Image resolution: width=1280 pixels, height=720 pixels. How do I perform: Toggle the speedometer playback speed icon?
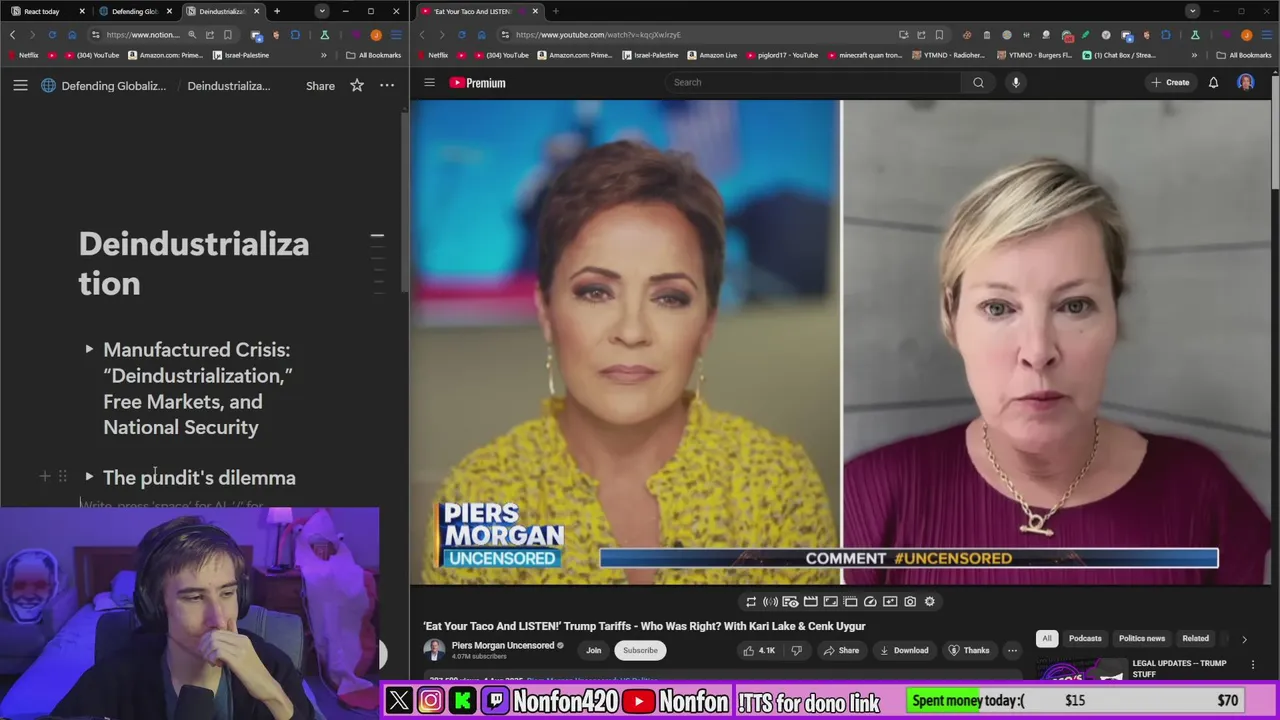pos(870,601)
